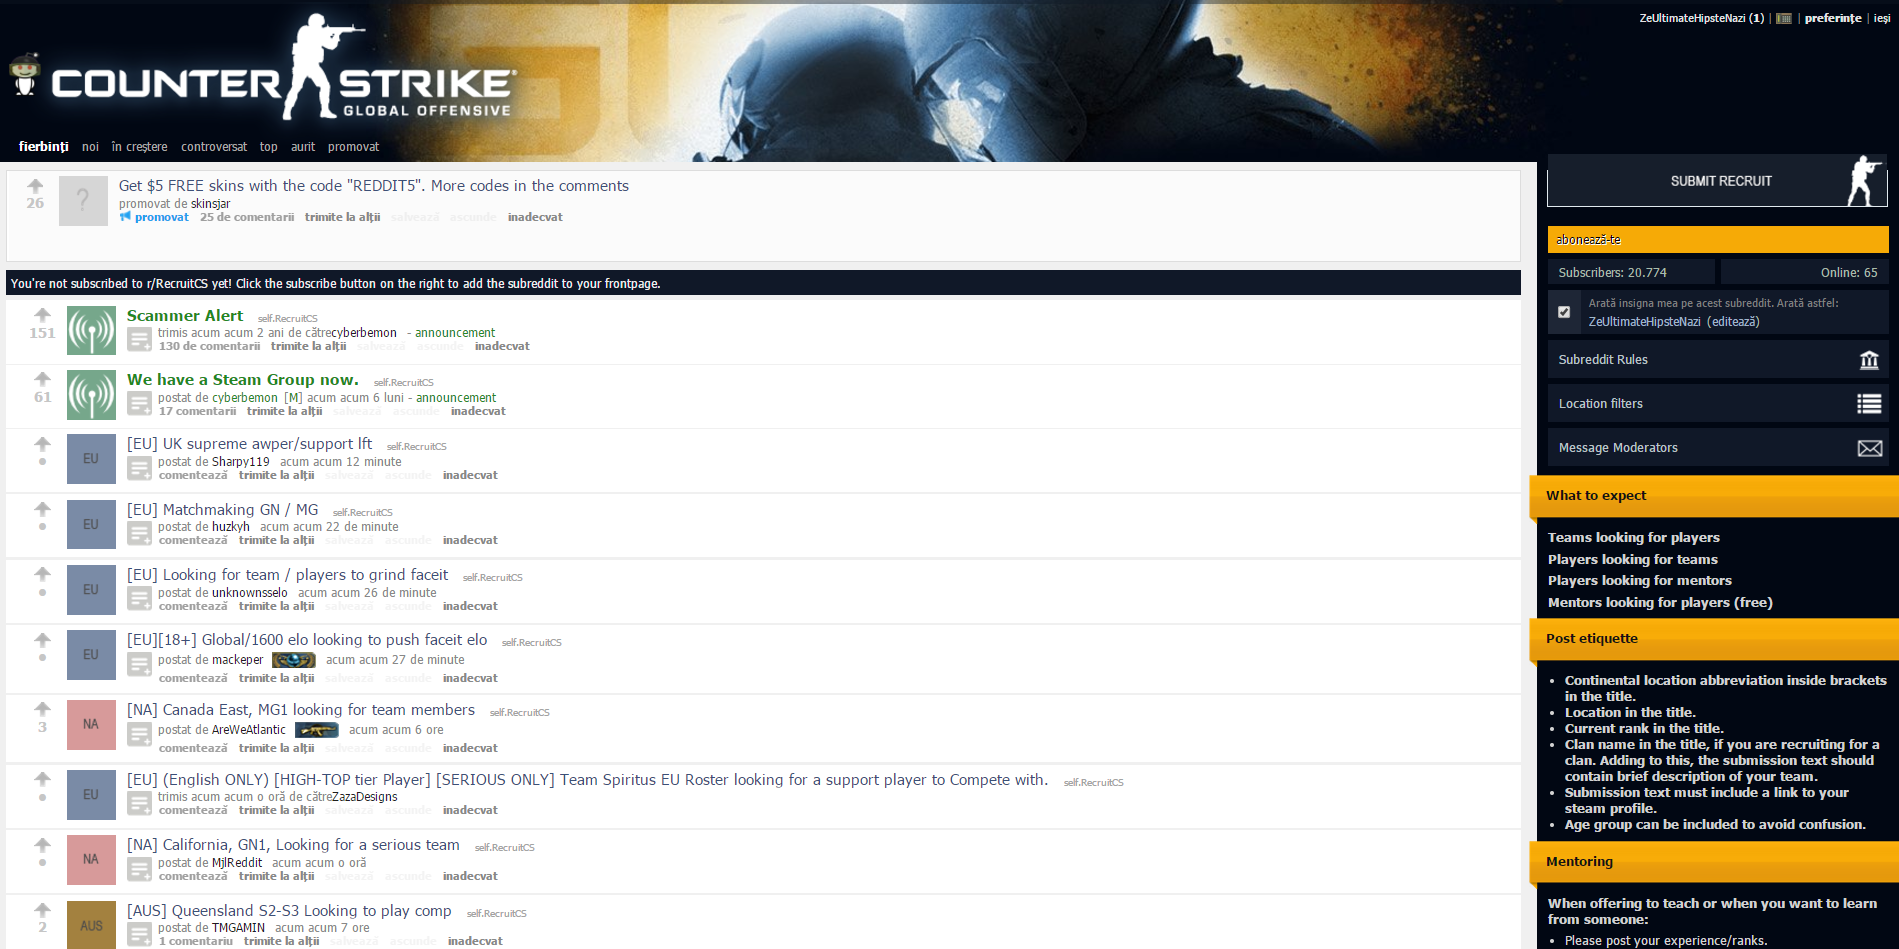Open "1 comentariu" on the Queensland post
The height and width of the screenshot is (949, 1899).
point(196,941)
